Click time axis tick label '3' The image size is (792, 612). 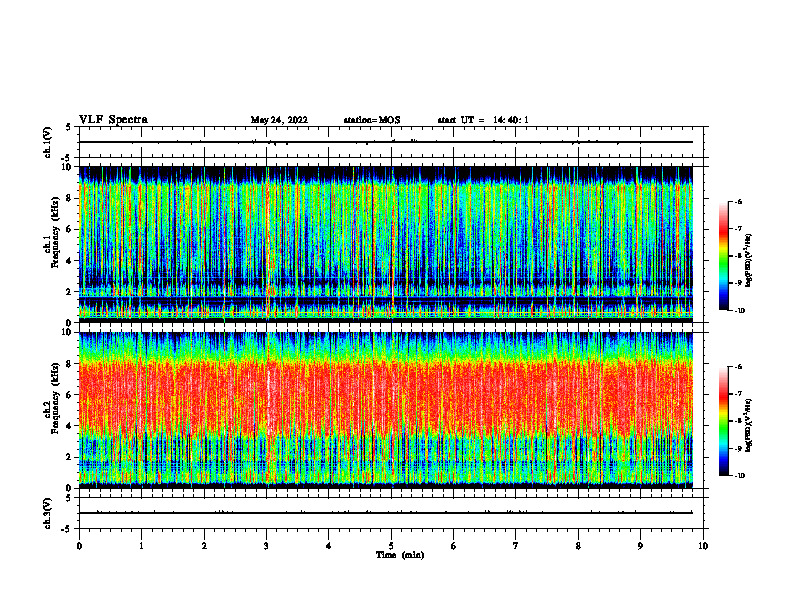coord(267,546)
